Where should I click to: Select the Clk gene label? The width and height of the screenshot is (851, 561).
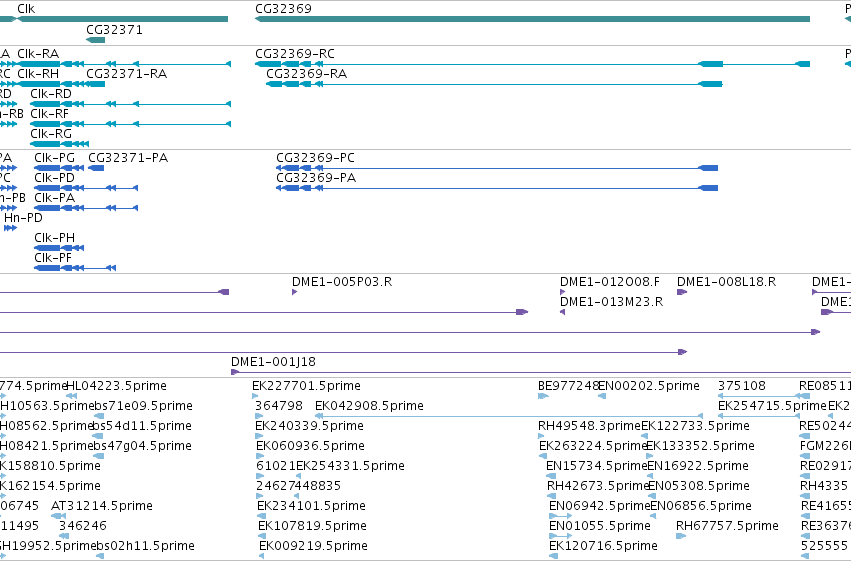pos(26,9)
